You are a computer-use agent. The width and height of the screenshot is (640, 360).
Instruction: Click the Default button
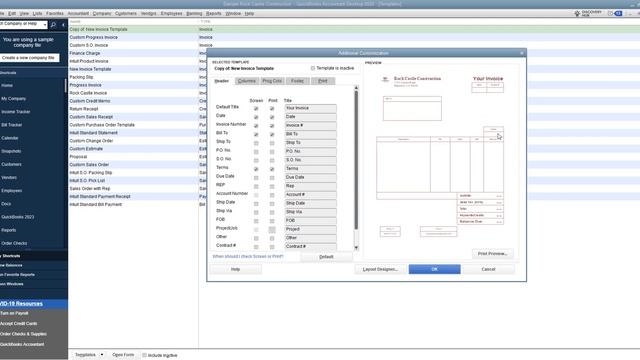pos(326,257)
